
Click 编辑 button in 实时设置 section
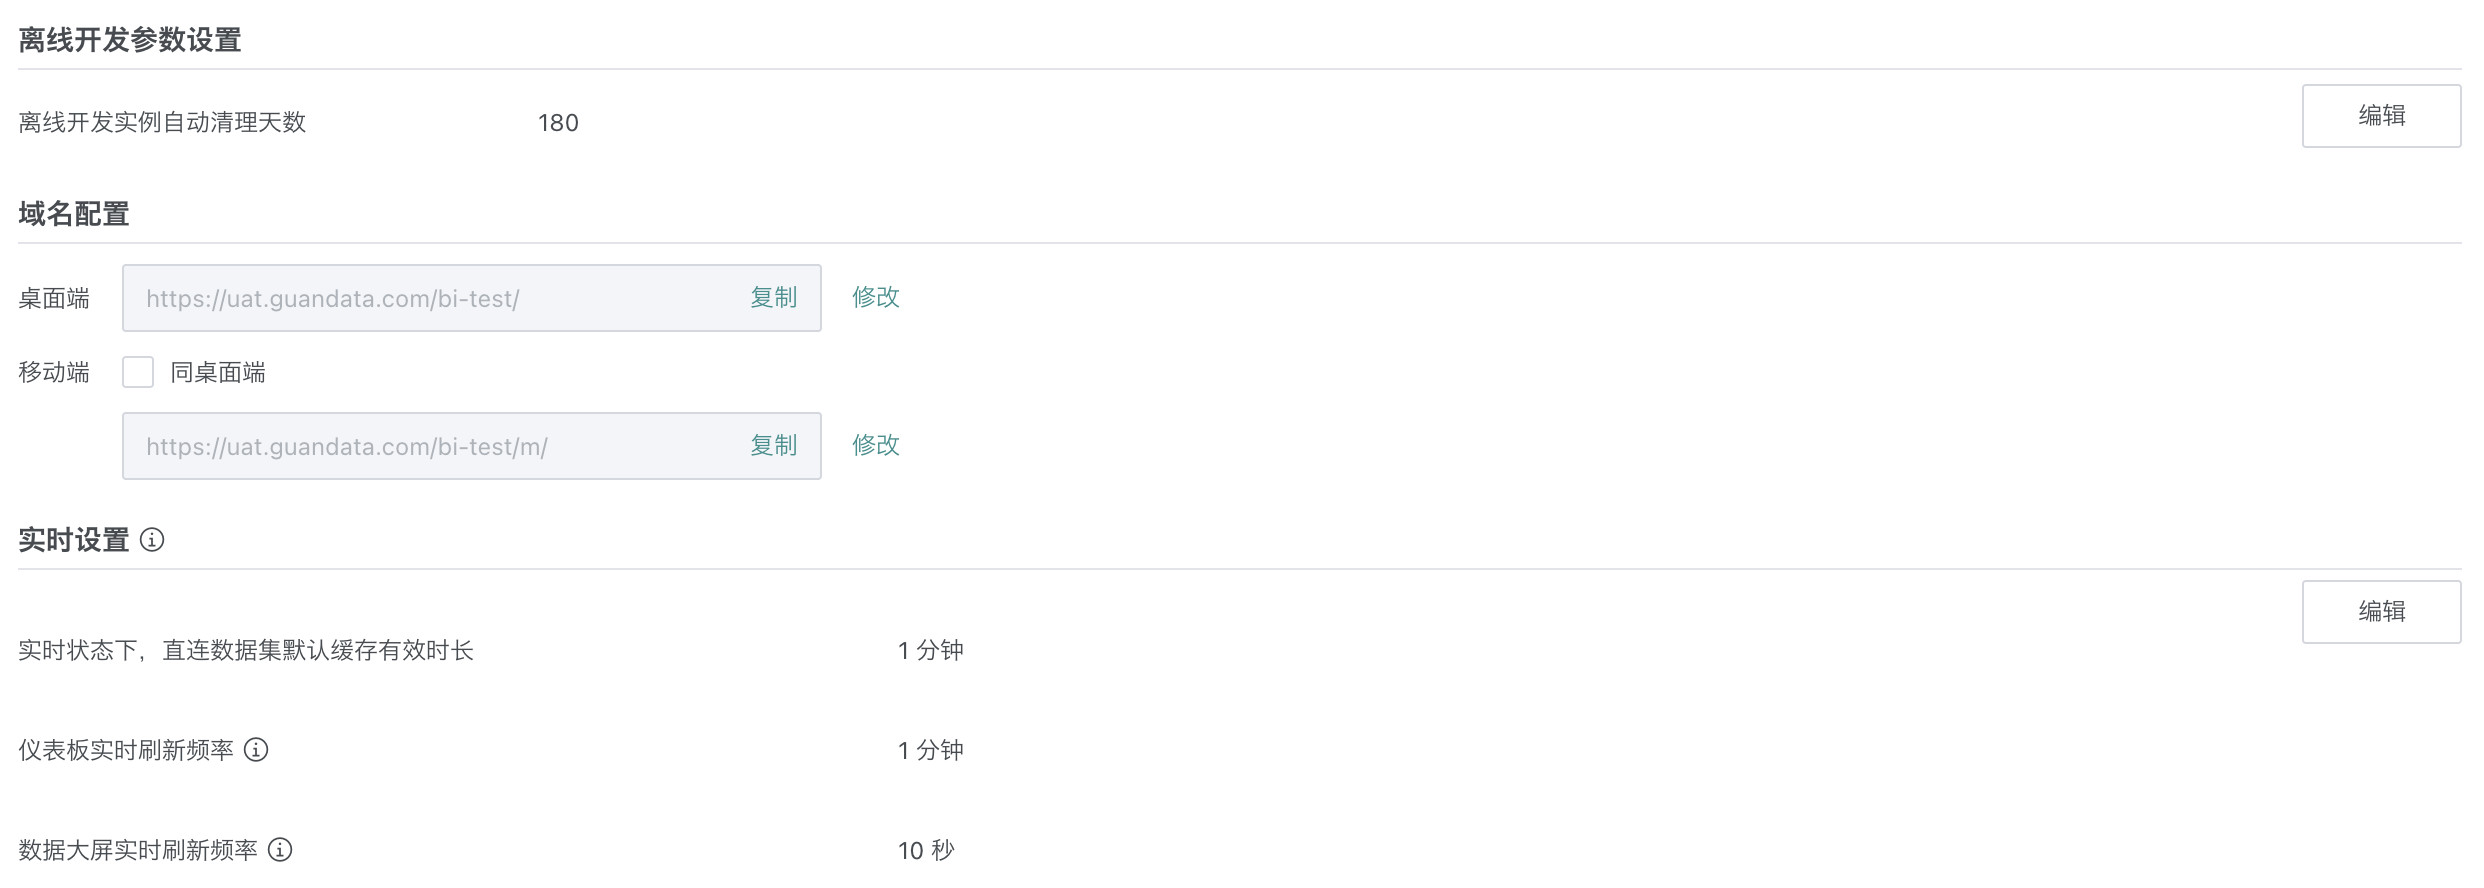[x=2381, y=612]
